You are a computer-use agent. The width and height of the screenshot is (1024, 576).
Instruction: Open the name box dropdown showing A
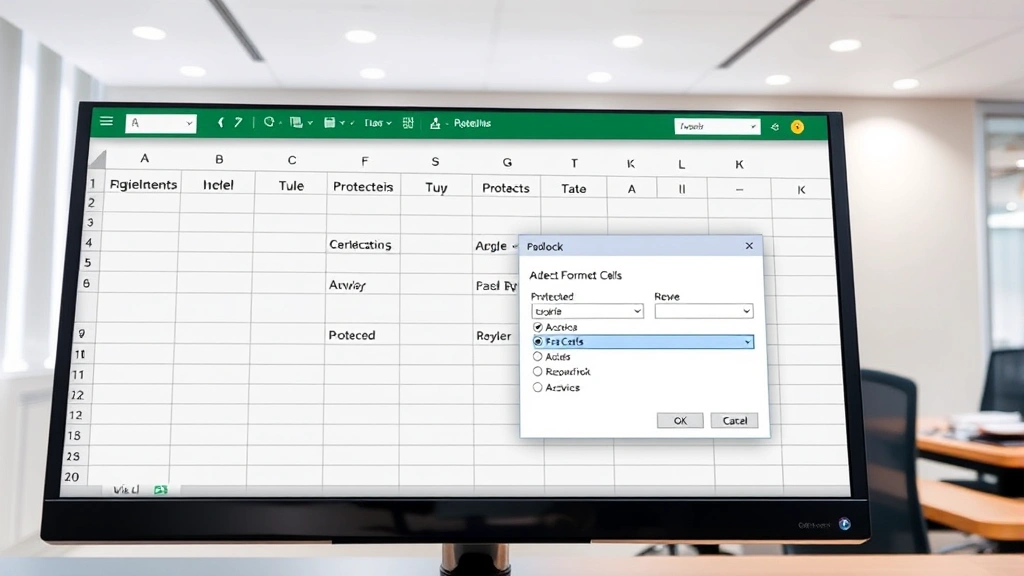pyautogui.click(x=160, y=123)
